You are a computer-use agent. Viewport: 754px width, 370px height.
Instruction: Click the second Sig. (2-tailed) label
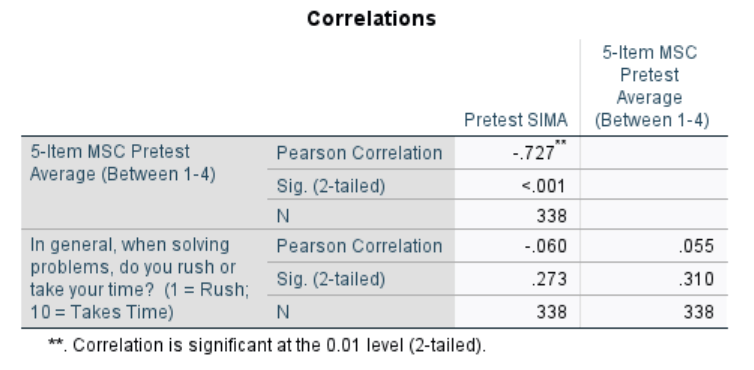coord(331,279)
